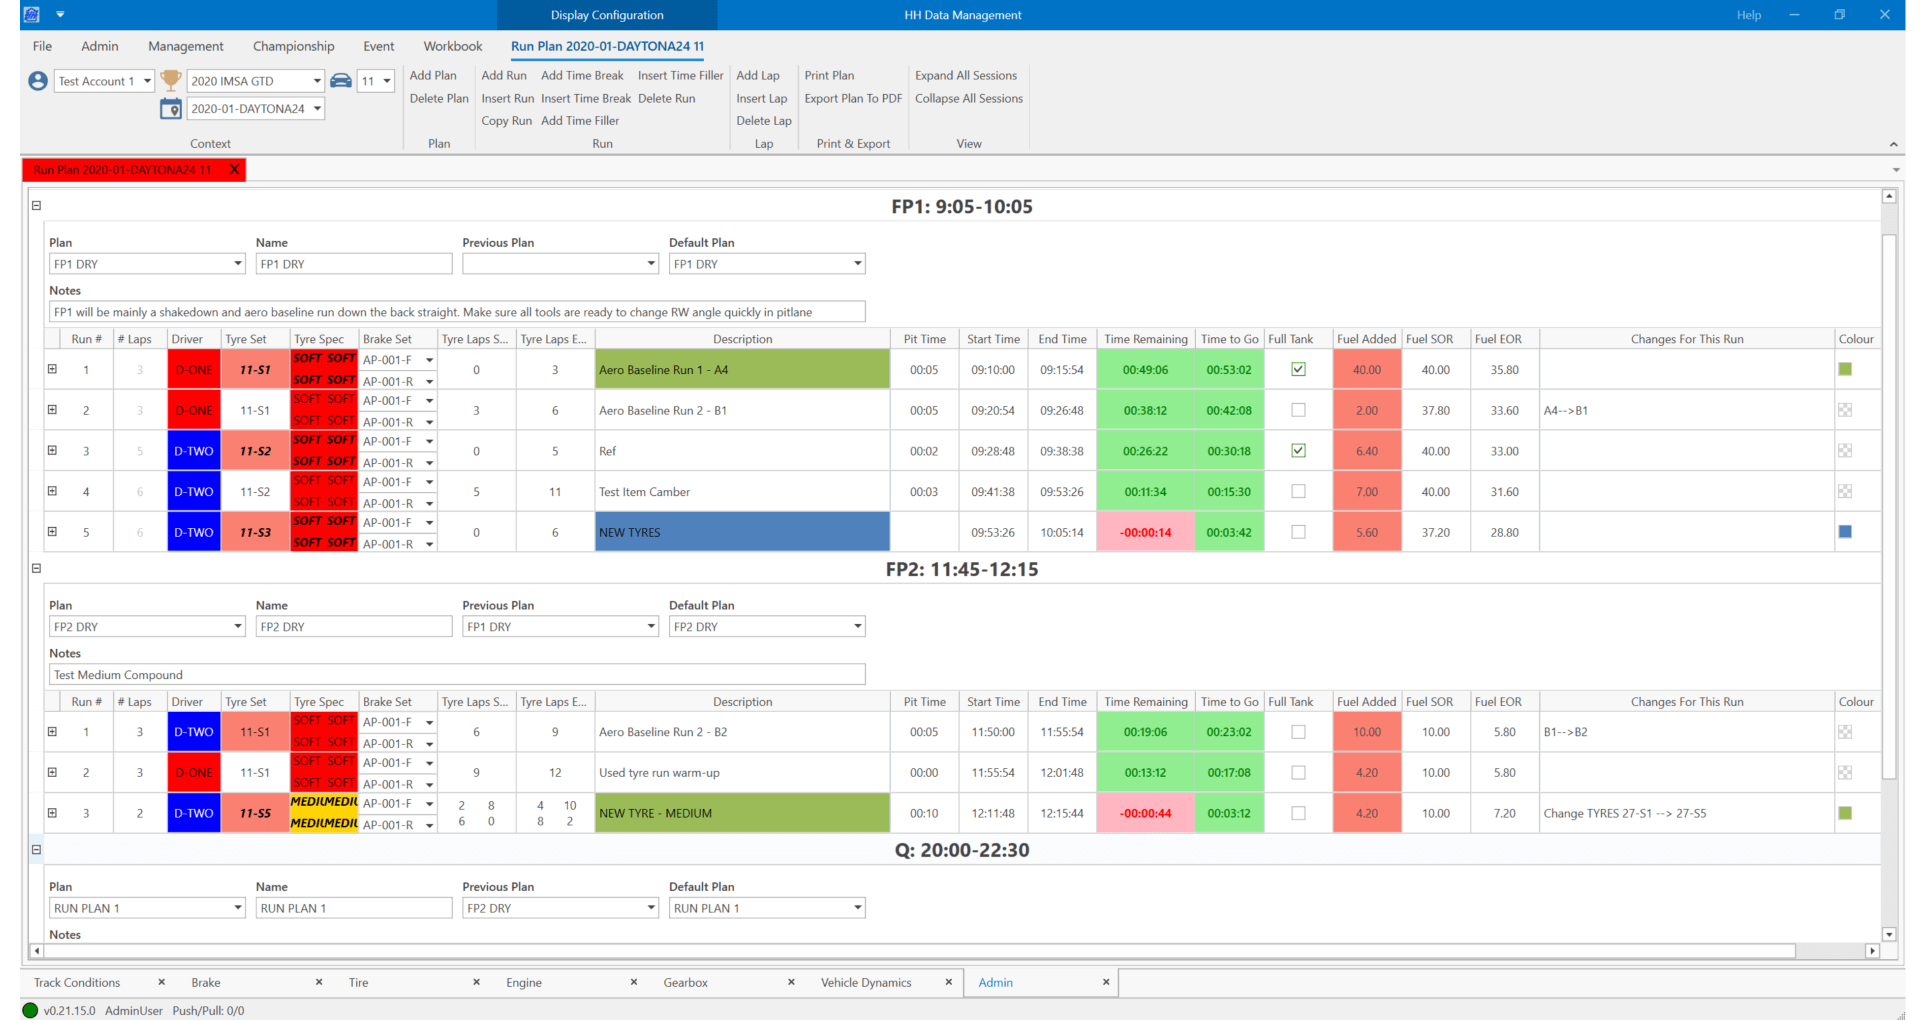The width and height of the screenshot is (1920, 1020).
Task: Click the horizontal scrollbar right arrow
Action: 1872,951
